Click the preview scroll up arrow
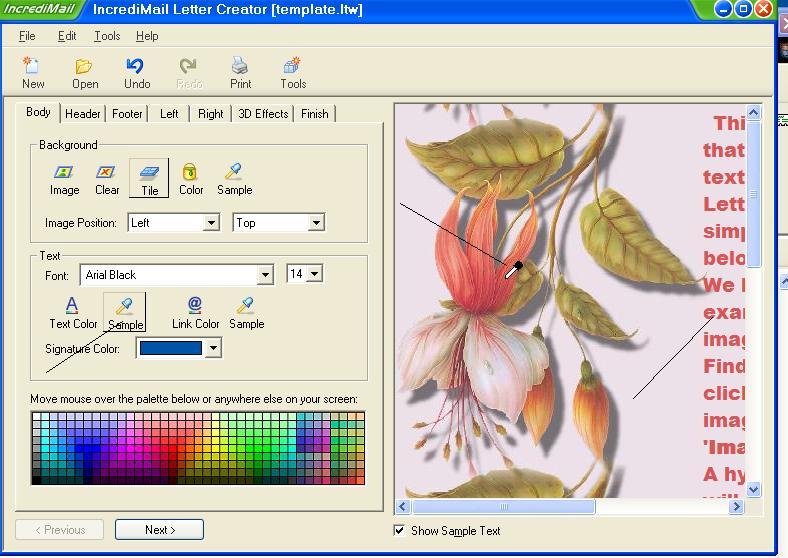The width and height of the screenshot is (788, 558). [x=753, y=113]
